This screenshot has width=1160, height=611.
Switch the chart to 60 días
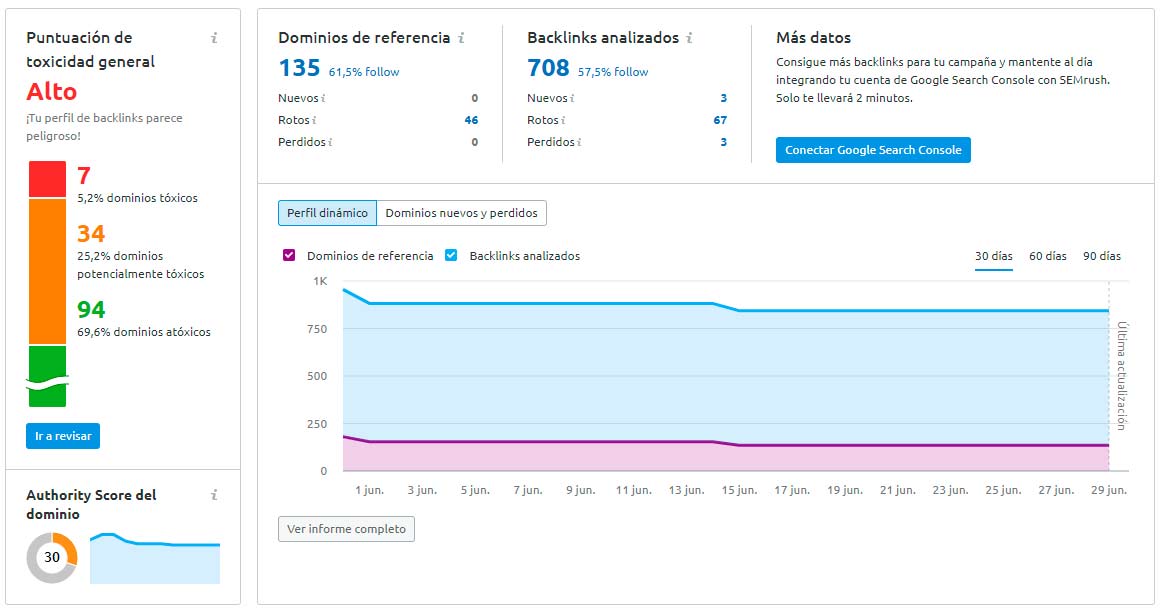pyautogui.click(x=1048, y=256)
